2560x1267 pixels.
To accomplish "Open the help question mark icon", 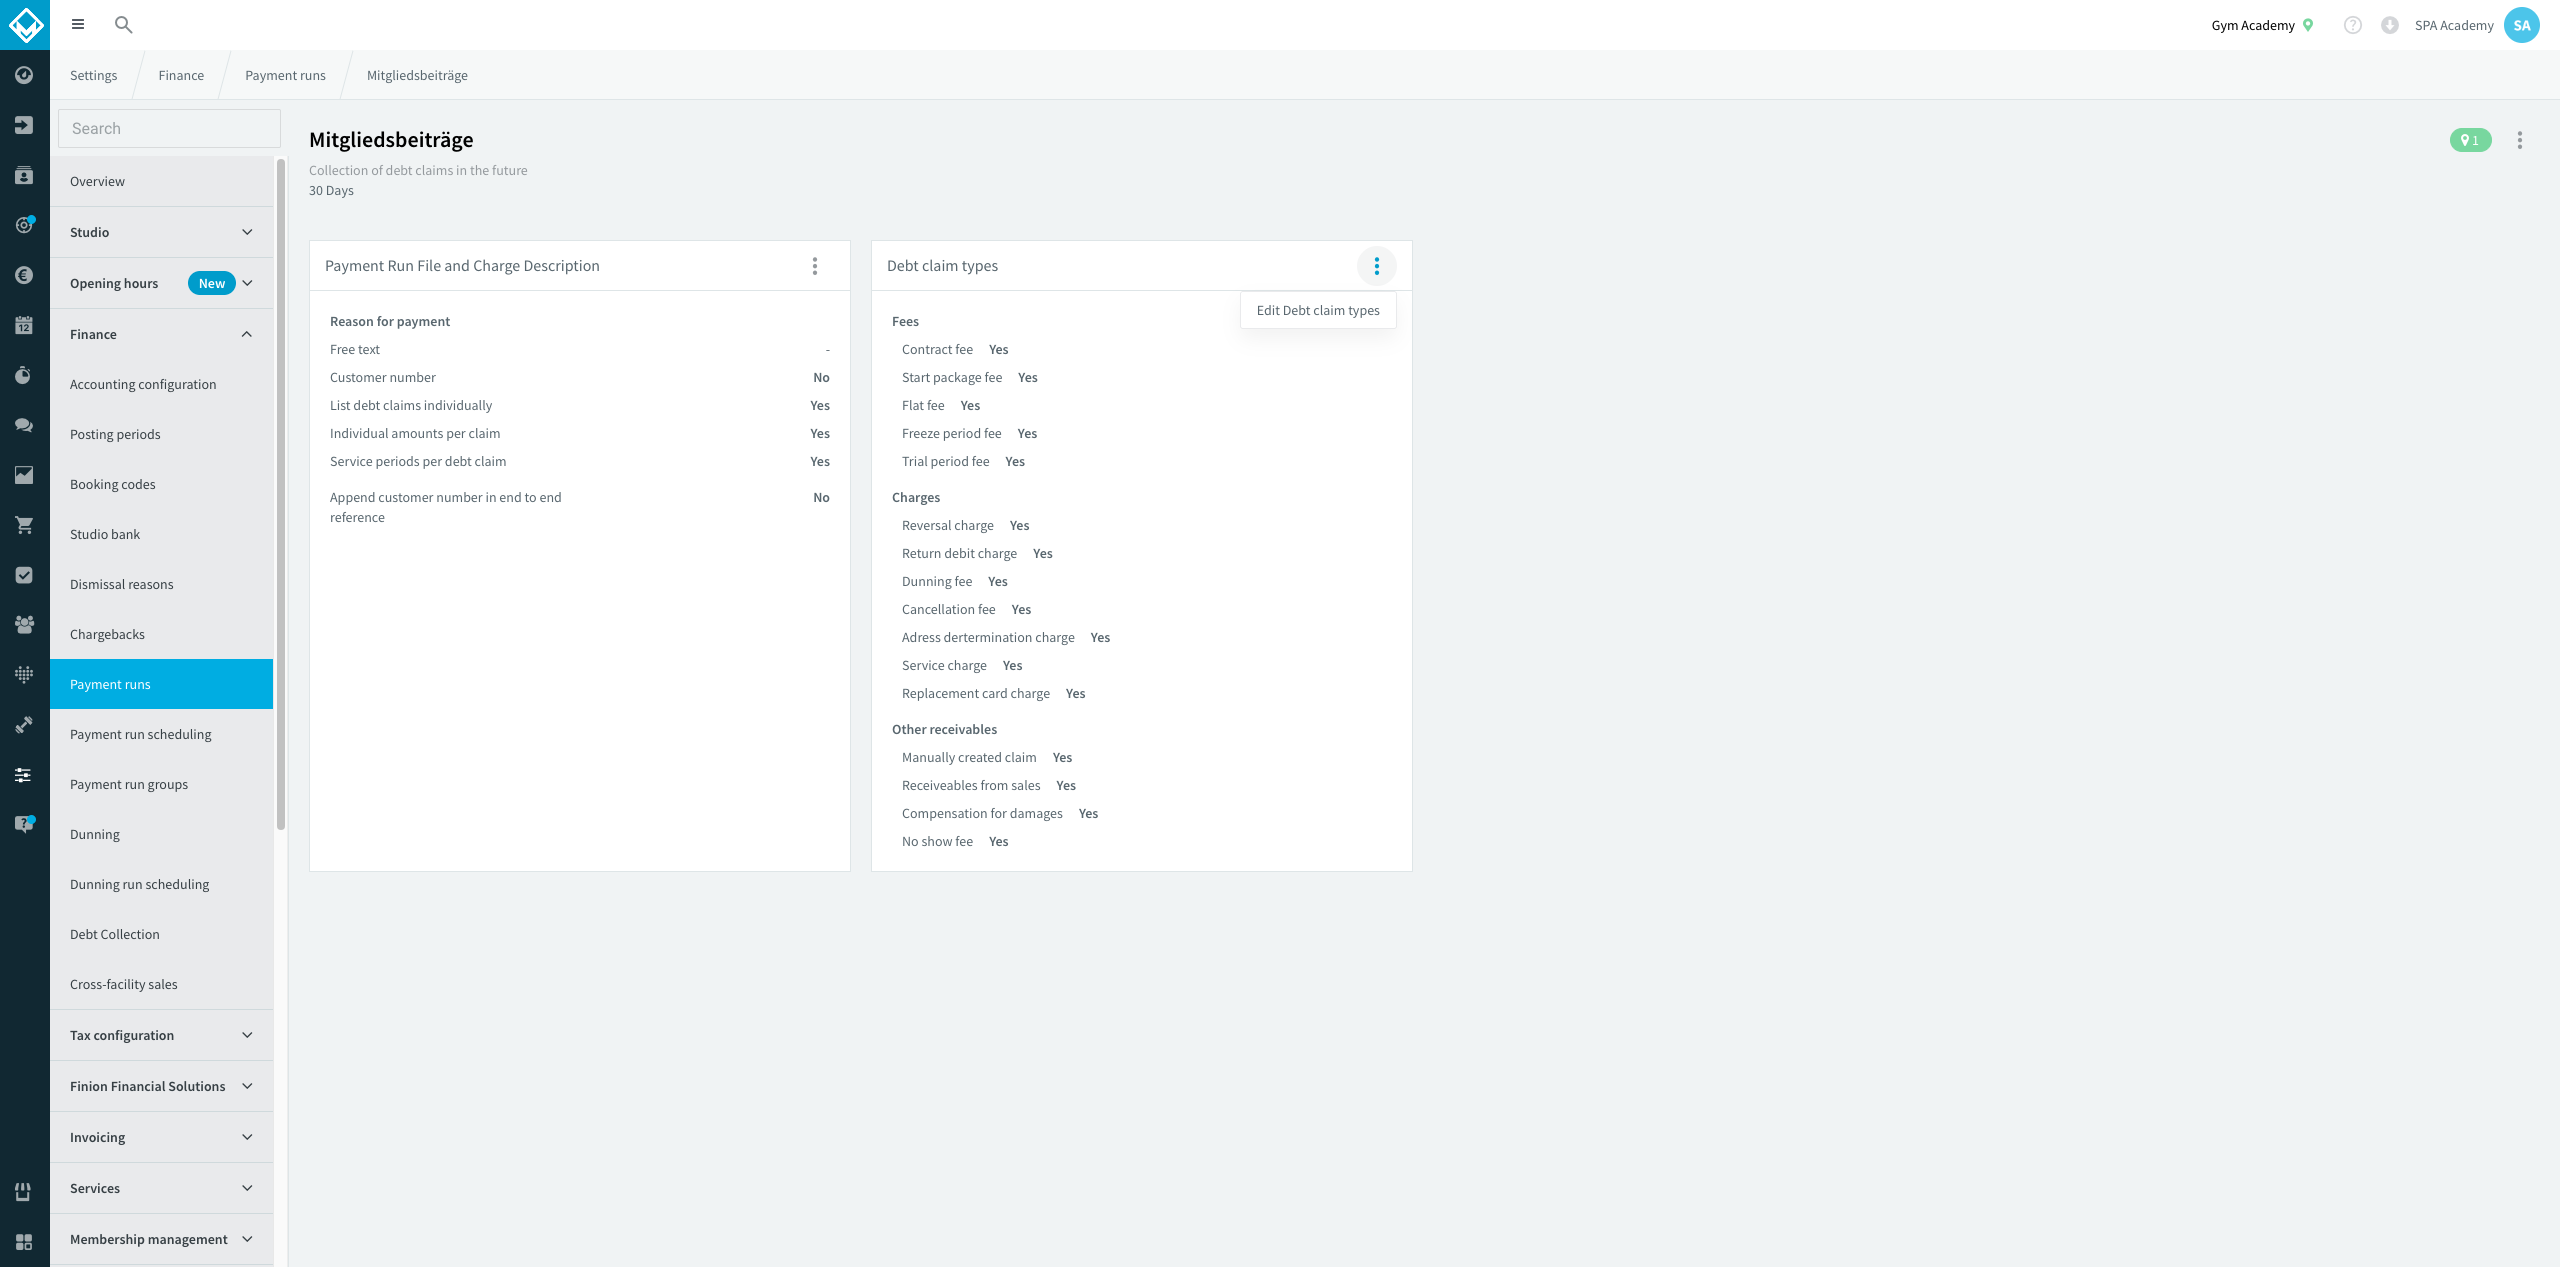I will tap(2352, 25).
